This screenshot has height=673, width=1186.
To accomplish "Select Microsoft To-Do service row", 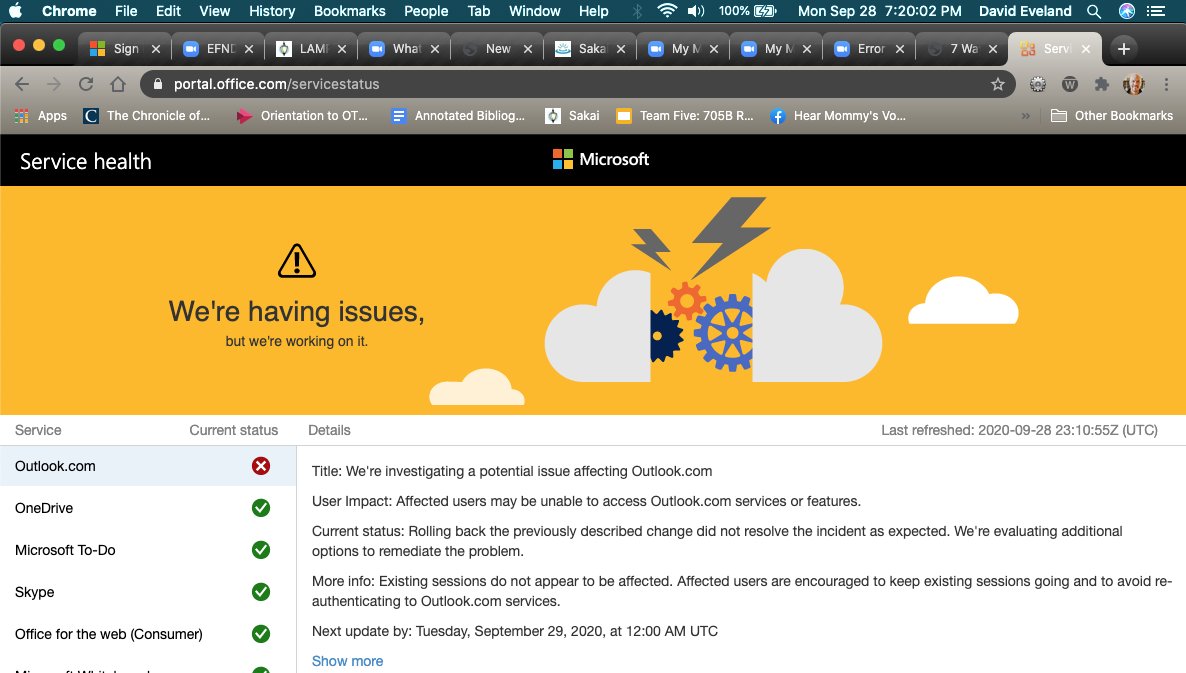I will [x=147, y=550].
